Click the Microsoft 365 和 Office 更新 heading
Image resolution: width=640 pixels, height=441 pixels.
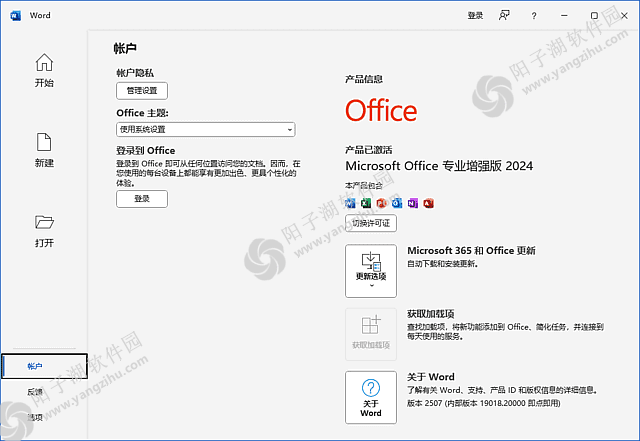coord(471,250)
